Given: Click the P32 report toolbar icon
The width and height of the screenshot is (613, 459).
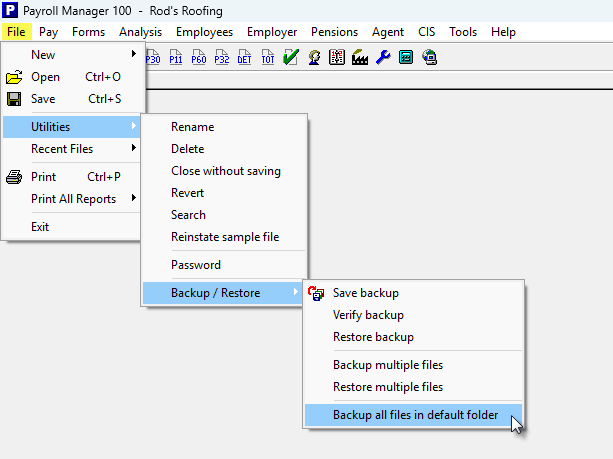Looking at the screenshot, I should coord(222,57).
